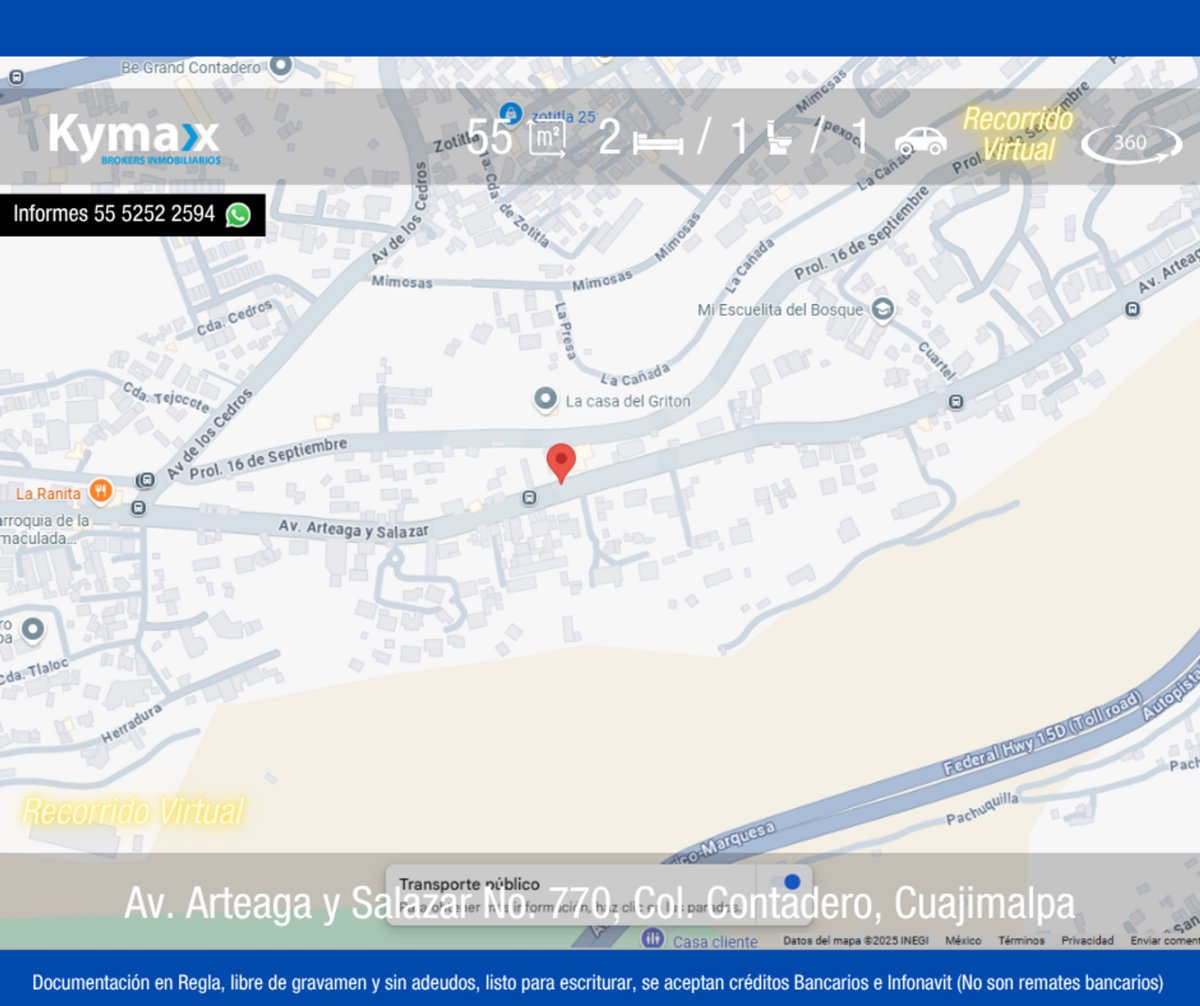Click the México link in the map footer
Image resolution: width=1200 pixels, height=1006 pixels.
pos(963,941)
